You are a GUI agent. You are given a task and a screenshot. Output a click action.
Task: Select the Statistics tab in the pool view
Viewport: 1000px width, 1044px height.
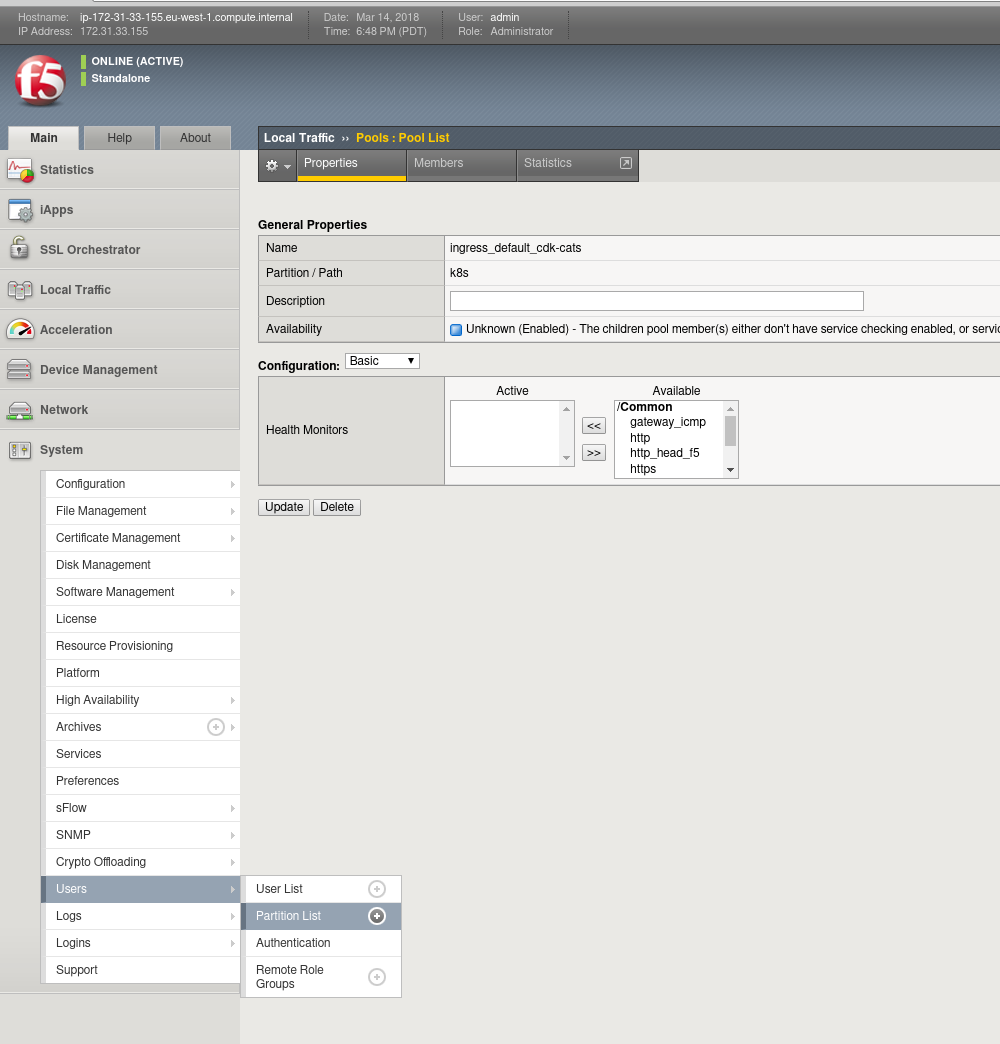pyautogui.click(x=577, y=164)
